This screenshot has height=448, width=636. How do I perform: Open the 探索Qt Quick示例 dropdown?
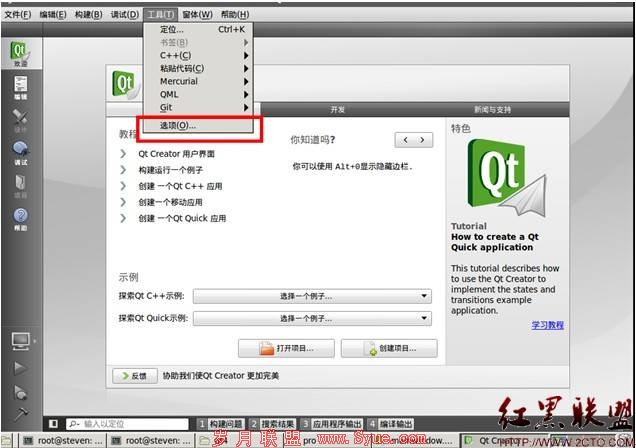tap(312, 318)
